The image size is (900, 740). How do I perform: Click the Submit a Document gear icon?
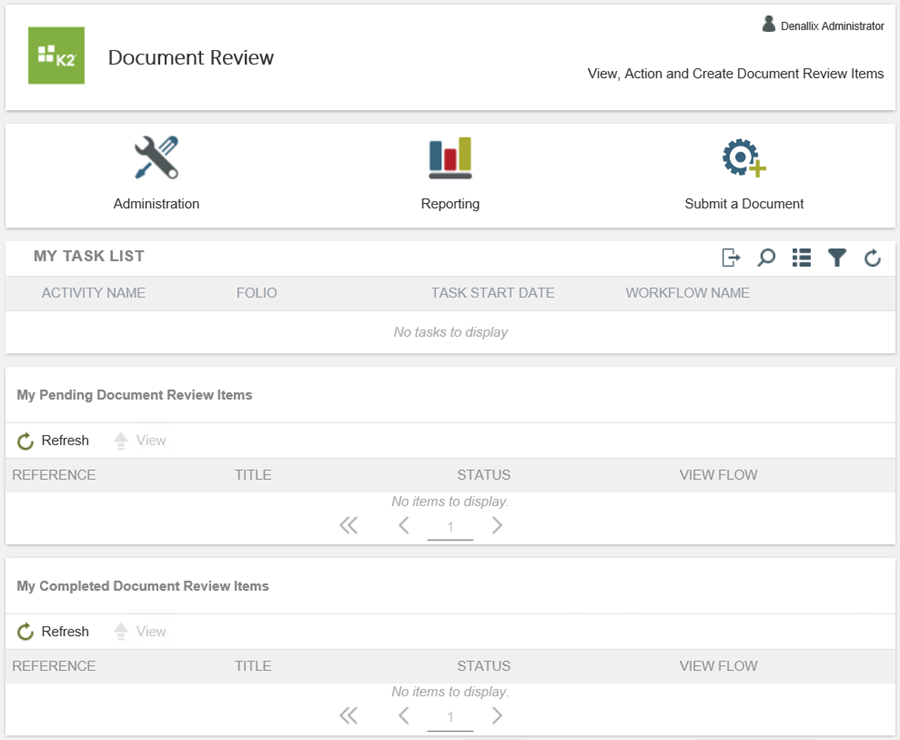click(x=743, y=158)
